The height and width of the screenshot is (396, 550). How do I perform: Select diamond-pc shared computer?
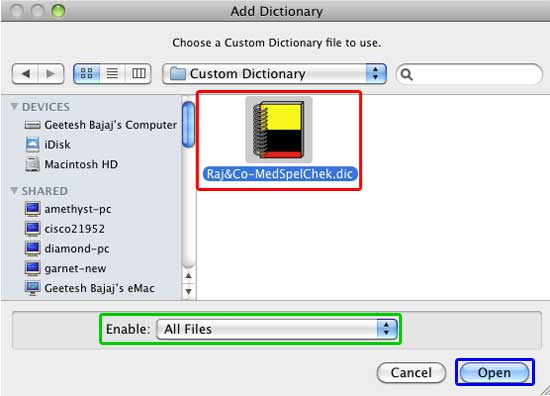point(67,248)
